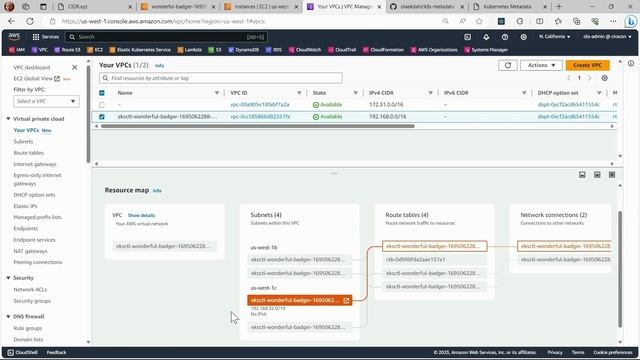Open highlighted us-west-1c subnet external link icon
This screenshot has height=360, width=640.
[346, 300]
